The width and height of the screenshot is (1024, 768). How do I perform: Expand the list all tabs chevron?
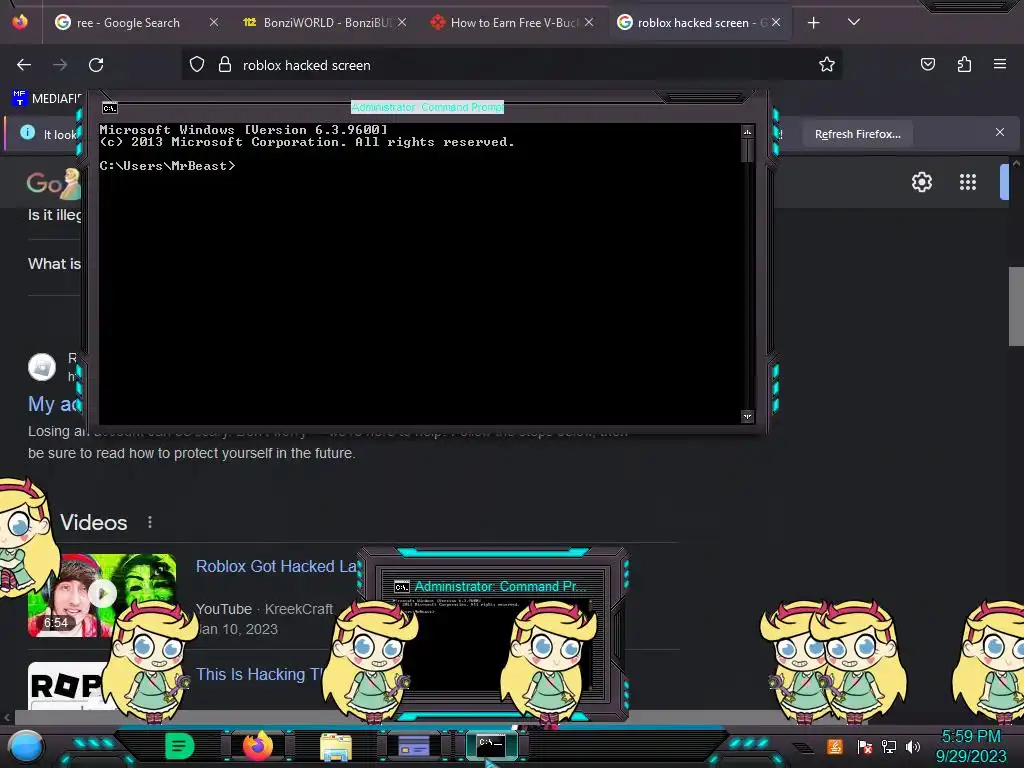click(x=854, y=22)
